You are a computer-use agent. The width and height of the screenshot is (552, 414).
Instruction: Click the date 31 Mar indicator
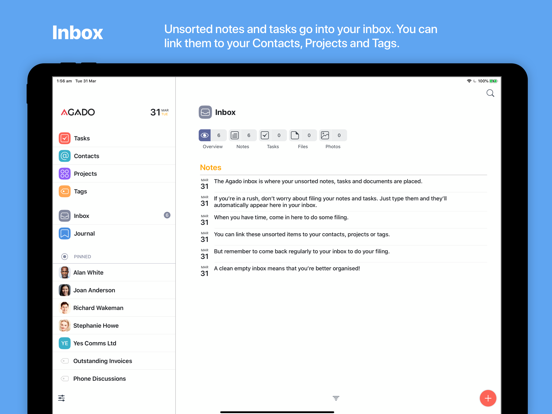(x=159, y=112)
